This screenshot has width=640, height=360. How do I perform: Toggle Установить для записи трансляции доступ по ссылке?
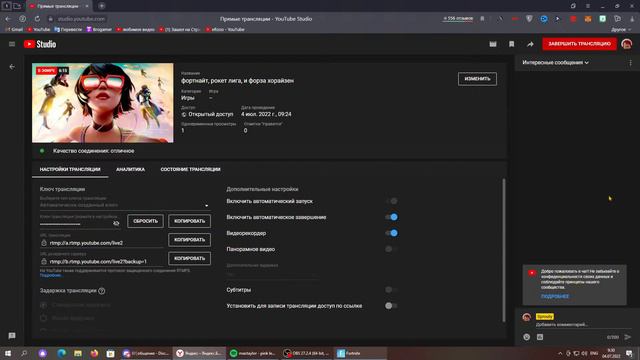[x=391, y=306]
